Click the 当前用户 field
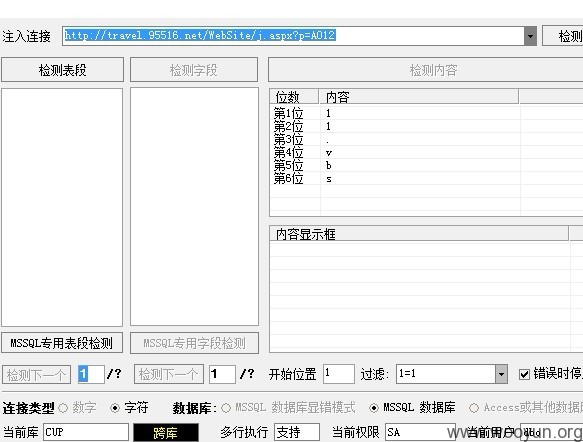 click(551, 432)
